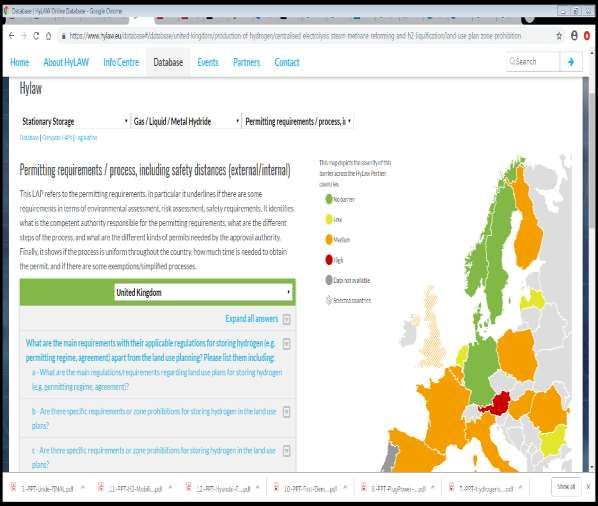The image size is (598, 506).
Task: Click the Expand all answers link
Action: coord(251,319)
